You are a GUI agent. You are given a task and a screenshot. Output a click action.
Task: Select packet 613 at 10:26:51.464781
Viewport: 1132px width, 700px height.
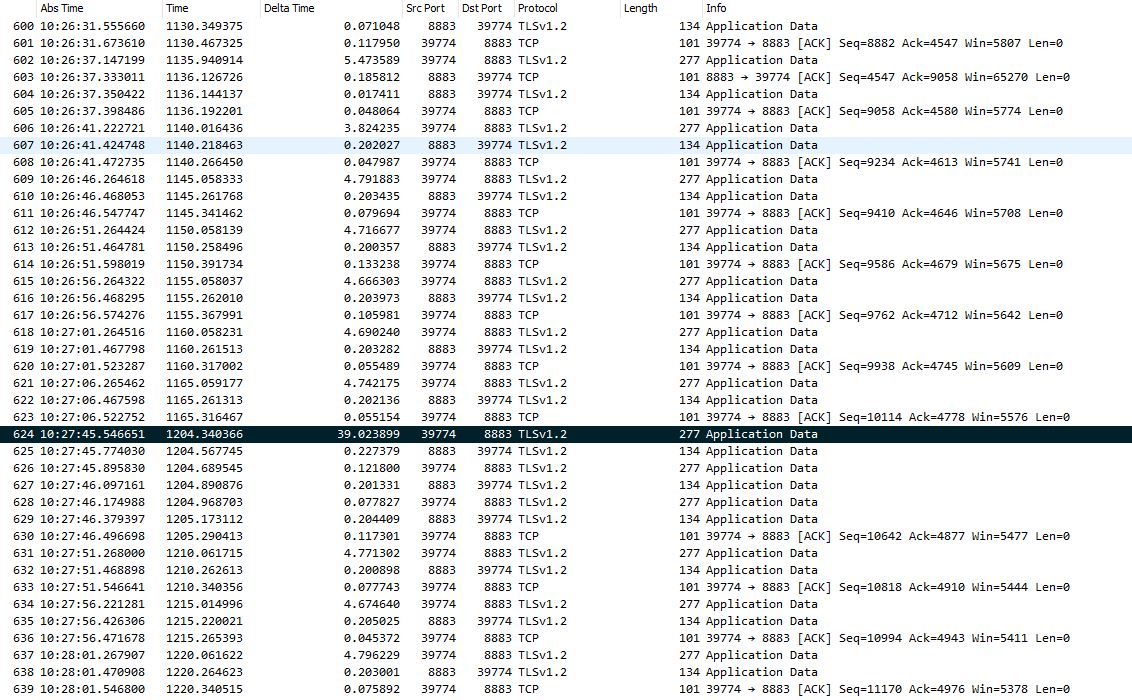tap(566, 248)
